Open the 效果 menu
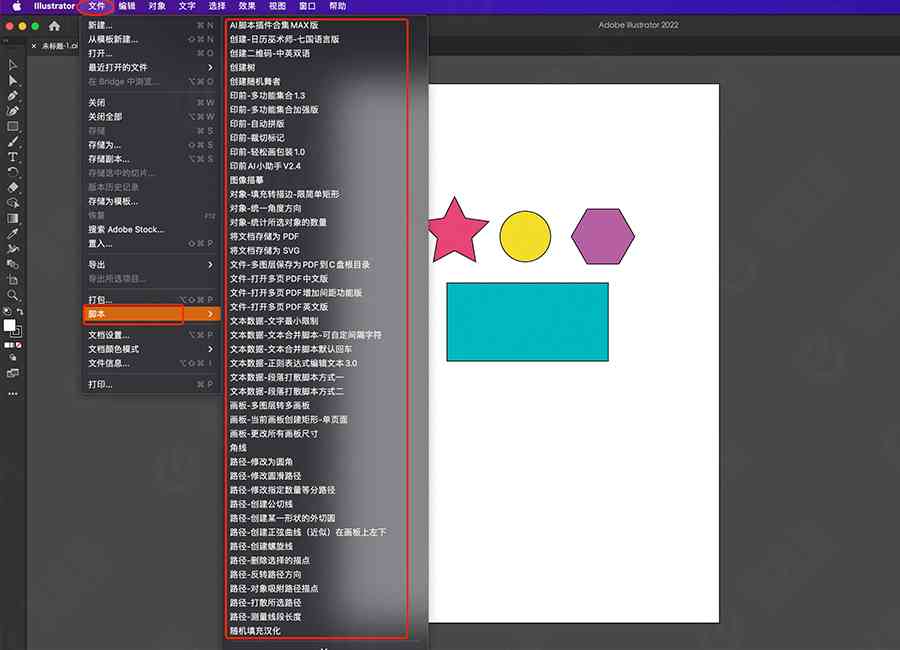This screenshot has width=900, height=650. 247,6
